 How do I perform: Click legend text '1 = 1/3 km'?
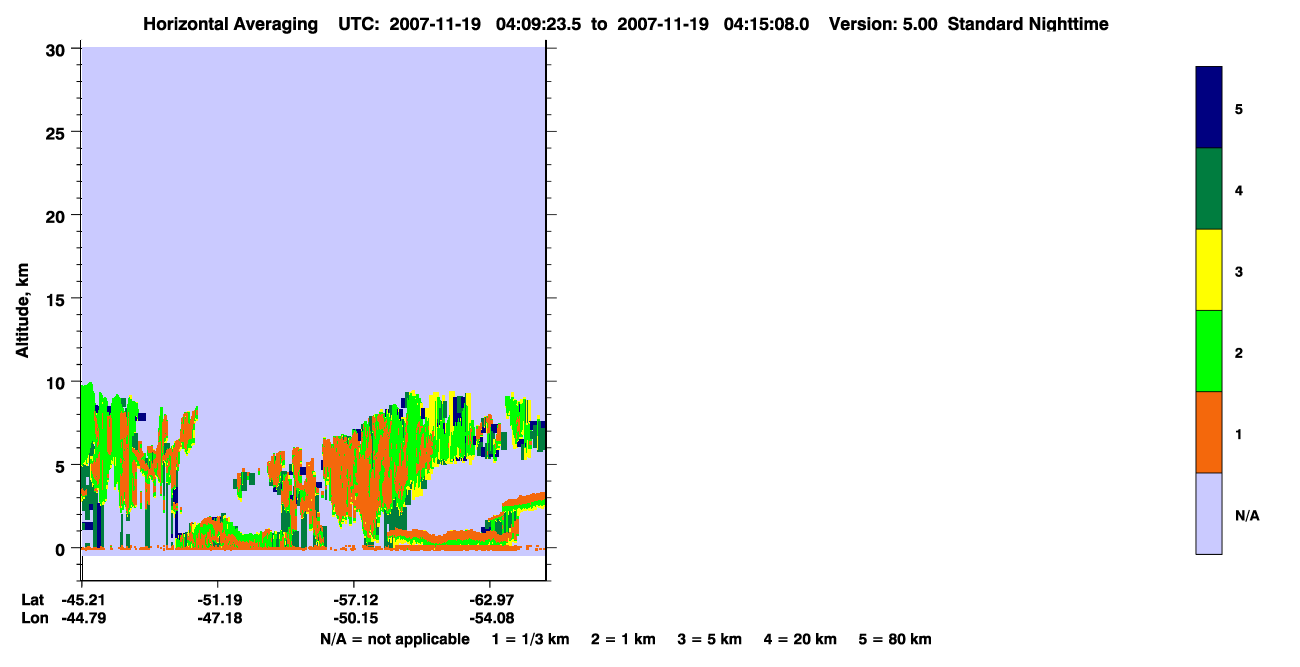530,639
